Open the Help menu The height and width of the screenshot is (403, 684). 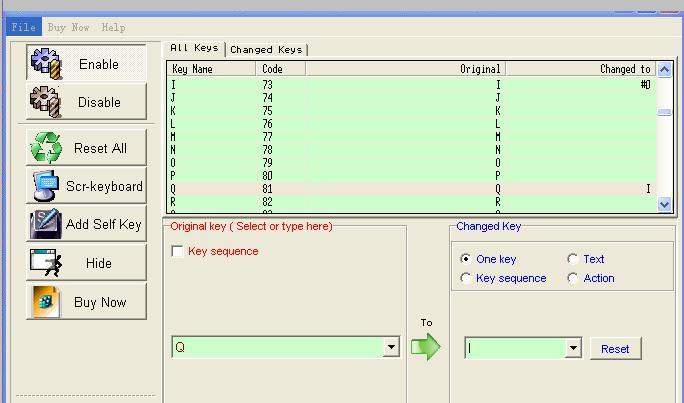click(x=113, y=27)
